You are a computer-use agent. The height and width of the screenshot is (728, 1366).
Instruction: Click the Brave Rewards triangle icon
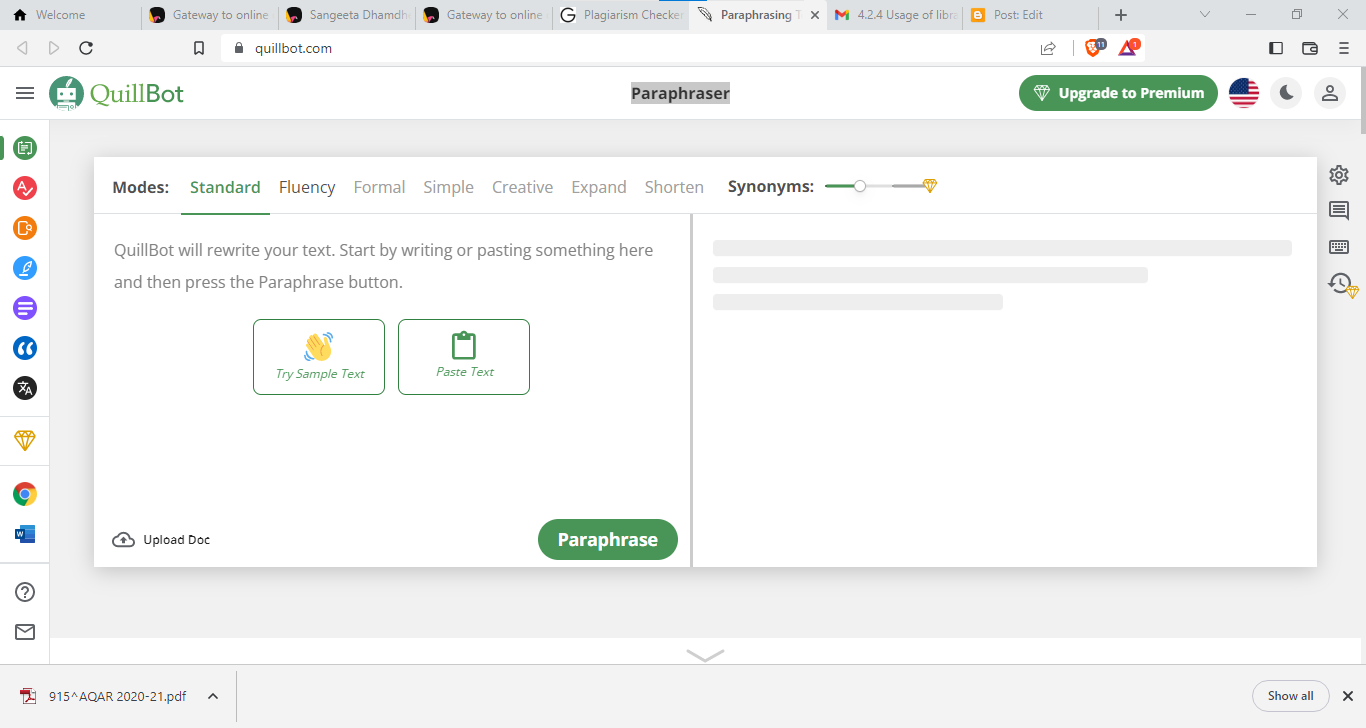(1128, 47)
